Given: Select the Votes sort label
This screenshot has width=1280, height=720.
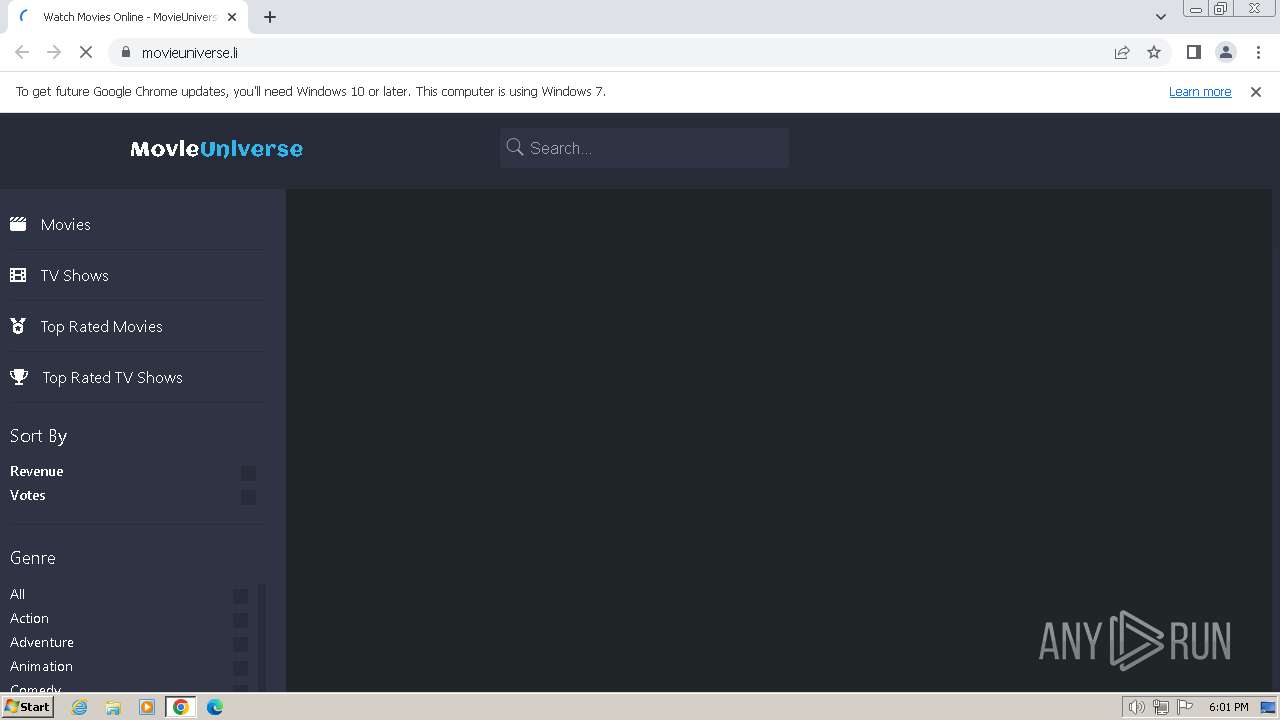Looking at the screenshot, I should [x=27, y=495].
